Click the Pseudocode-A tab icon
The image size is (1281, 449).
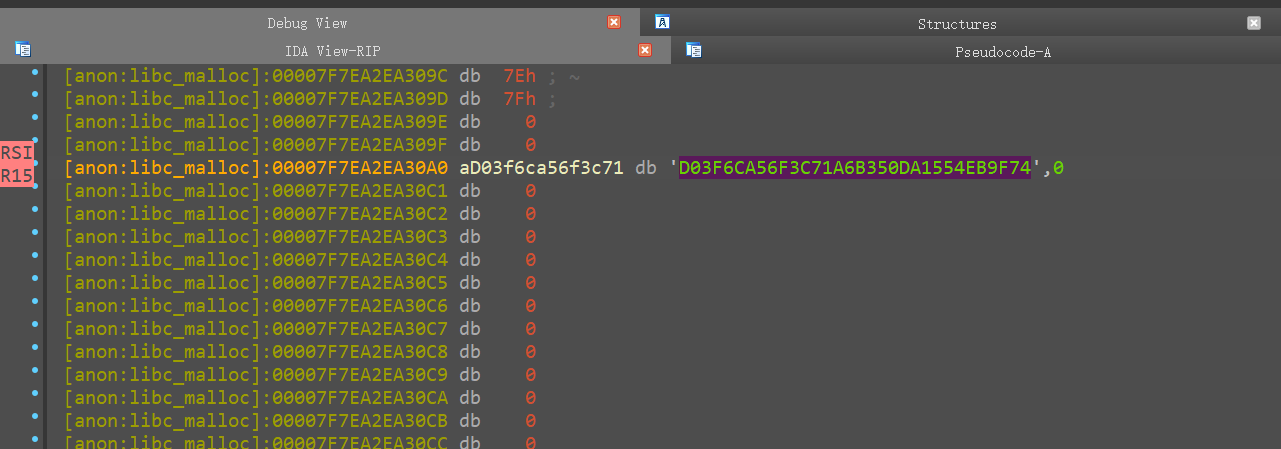693,50
